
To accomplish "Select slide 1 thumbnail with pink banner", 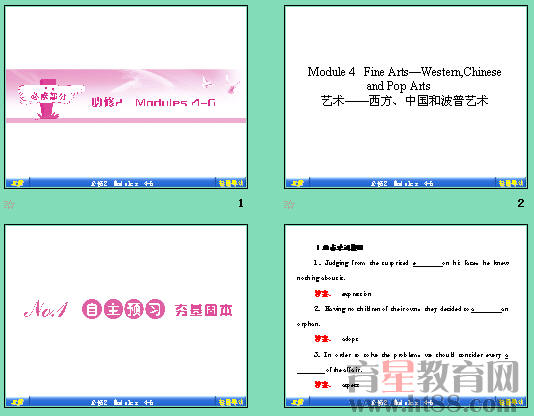I will [x=126, y=97].
